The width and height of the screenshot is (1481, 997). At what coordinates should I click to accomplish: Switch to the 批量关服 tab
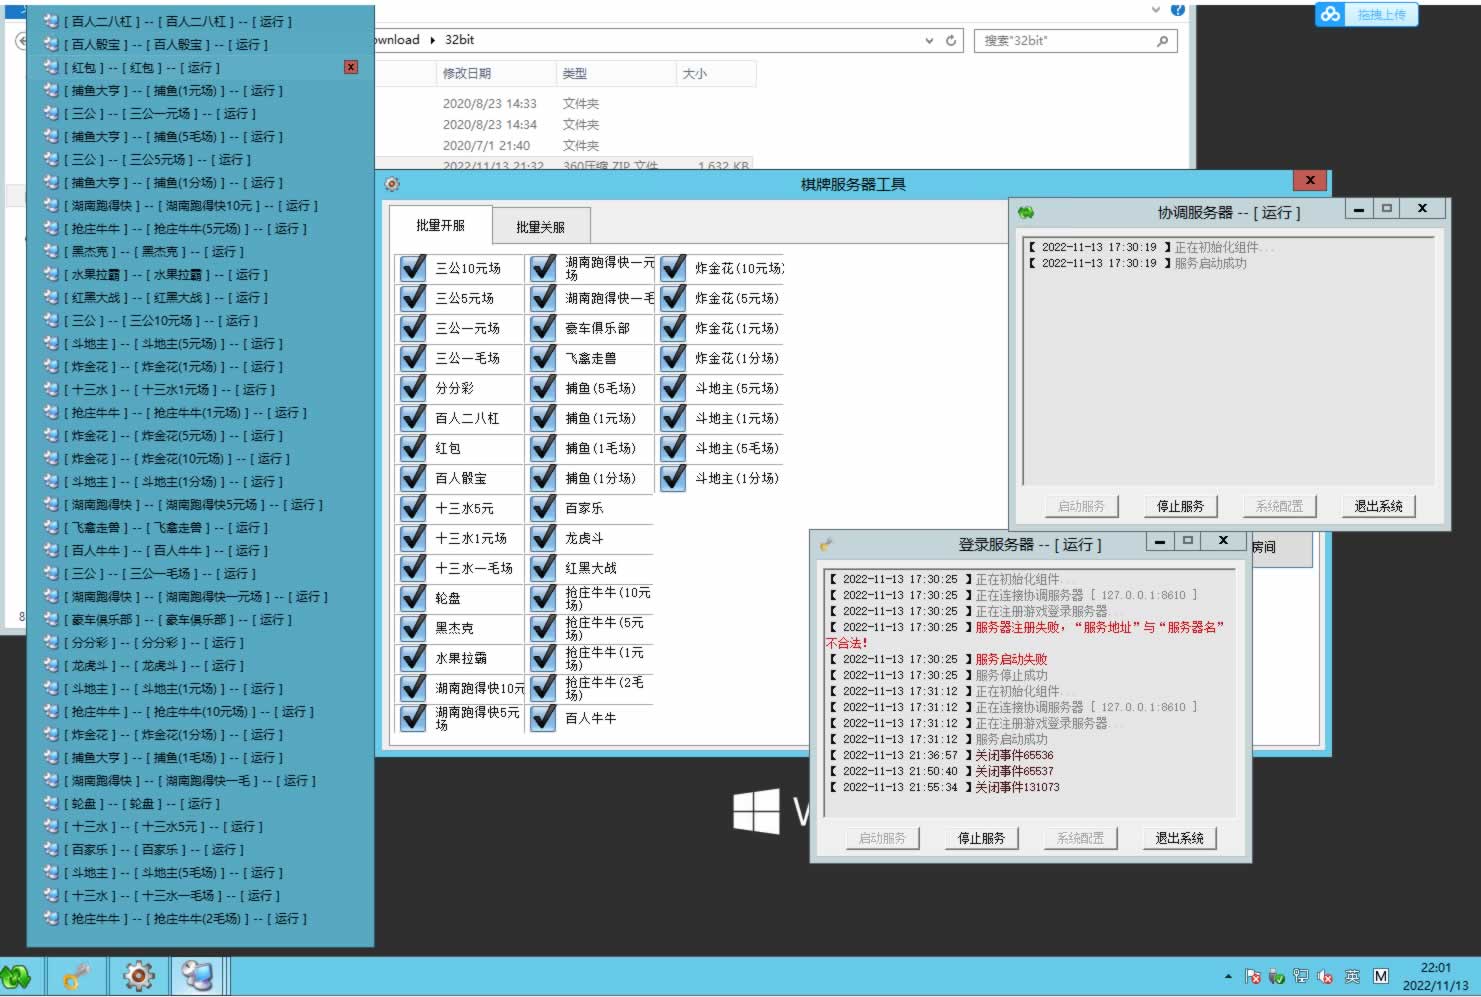540,227
